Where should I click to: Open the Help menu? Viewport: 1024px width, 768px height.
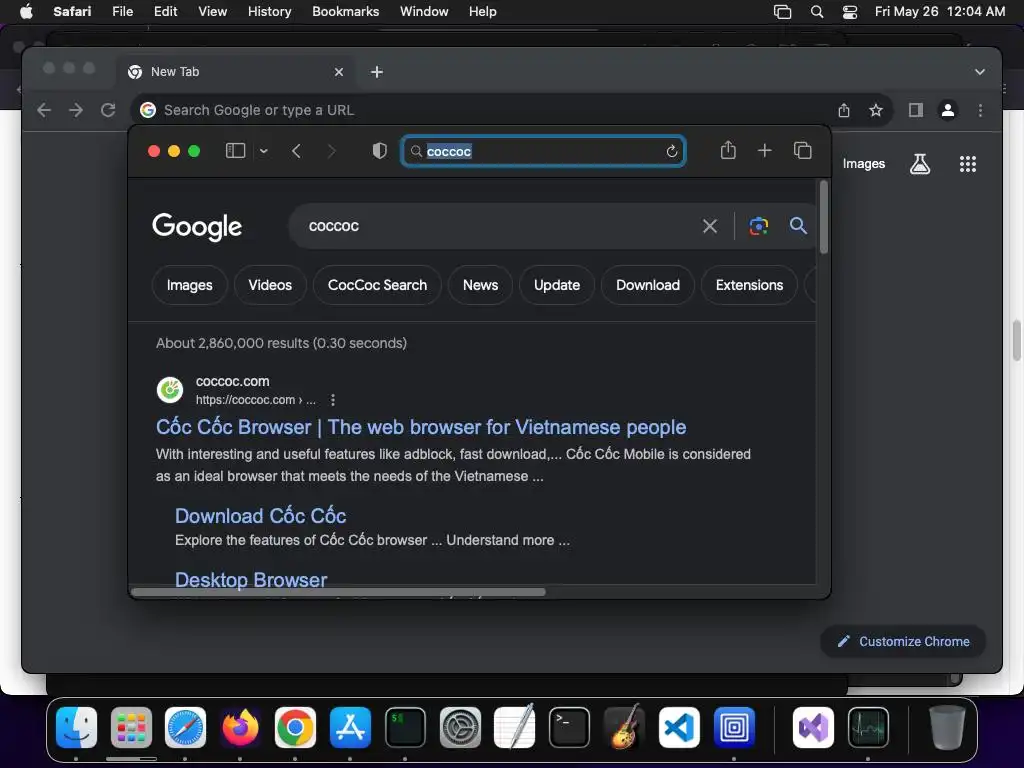483,11
